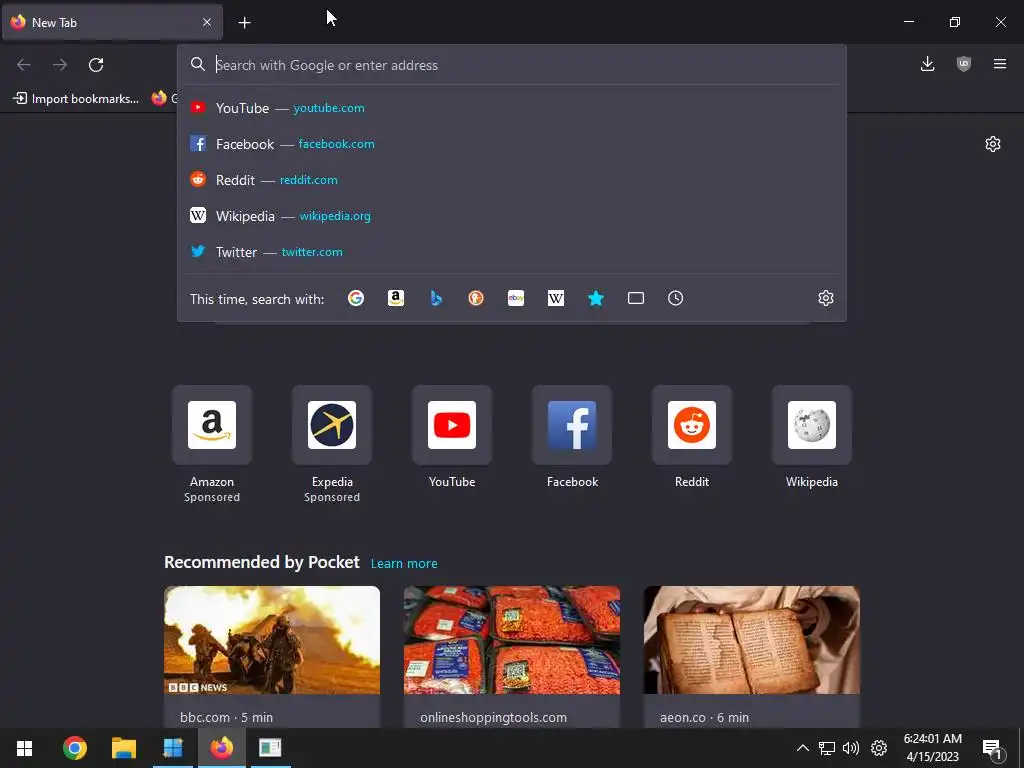Search this time with Wikipedia icon
The height and width of the screenshot is (768, 1024).
pyautogui.click(x=556, y=298)
